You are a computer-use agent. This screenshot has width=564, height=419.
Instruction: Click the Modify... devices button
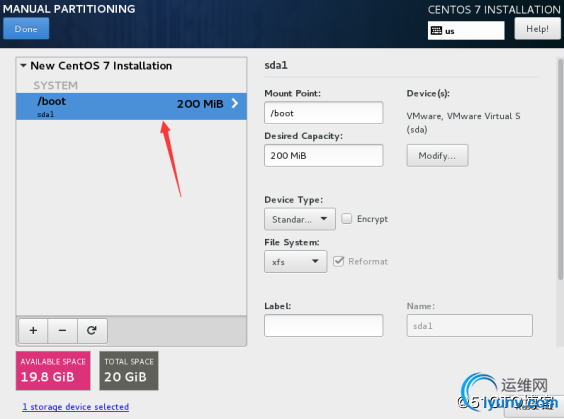(437, 155)
